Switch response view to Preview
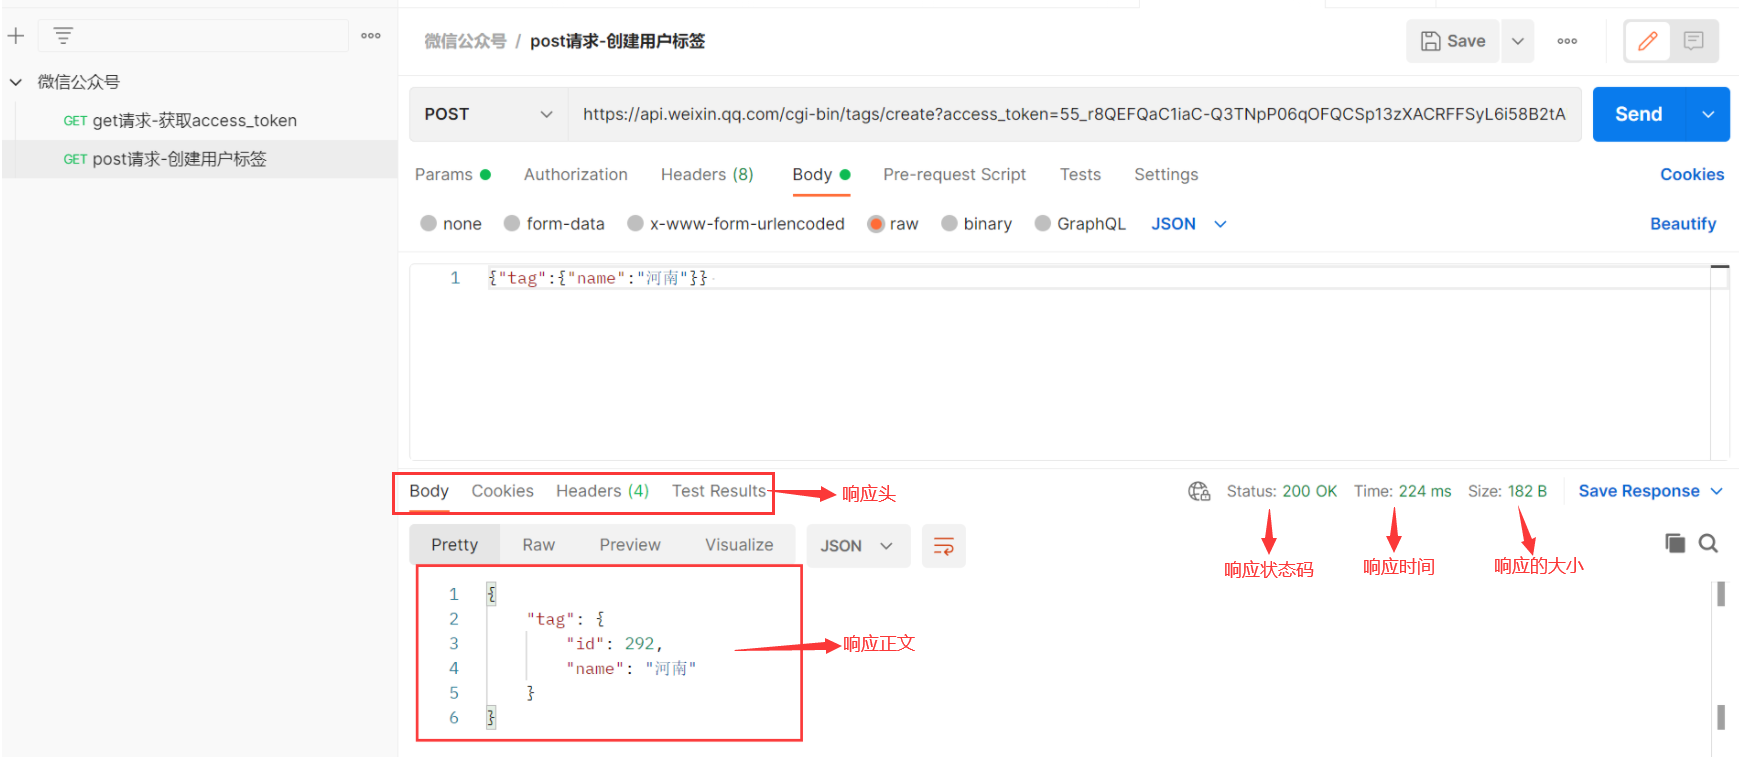Image resolution: width=1739 pixels, height=757 pixels. pos(630,545)
